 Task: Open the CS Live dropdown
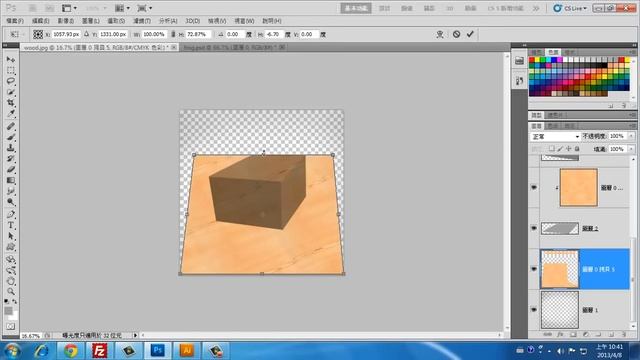(x=570, y=8)
